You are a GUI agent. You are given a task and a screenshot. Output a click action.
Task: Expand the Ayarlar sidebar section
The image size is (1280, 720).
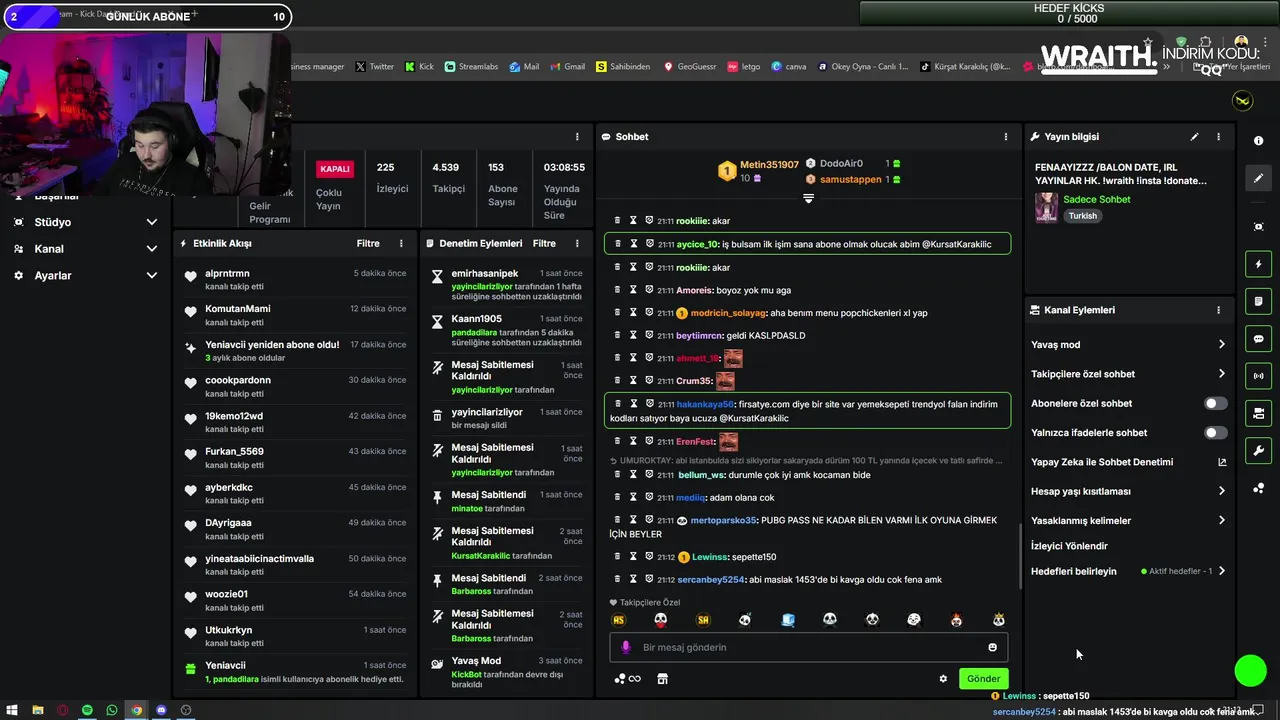point(85,275)
